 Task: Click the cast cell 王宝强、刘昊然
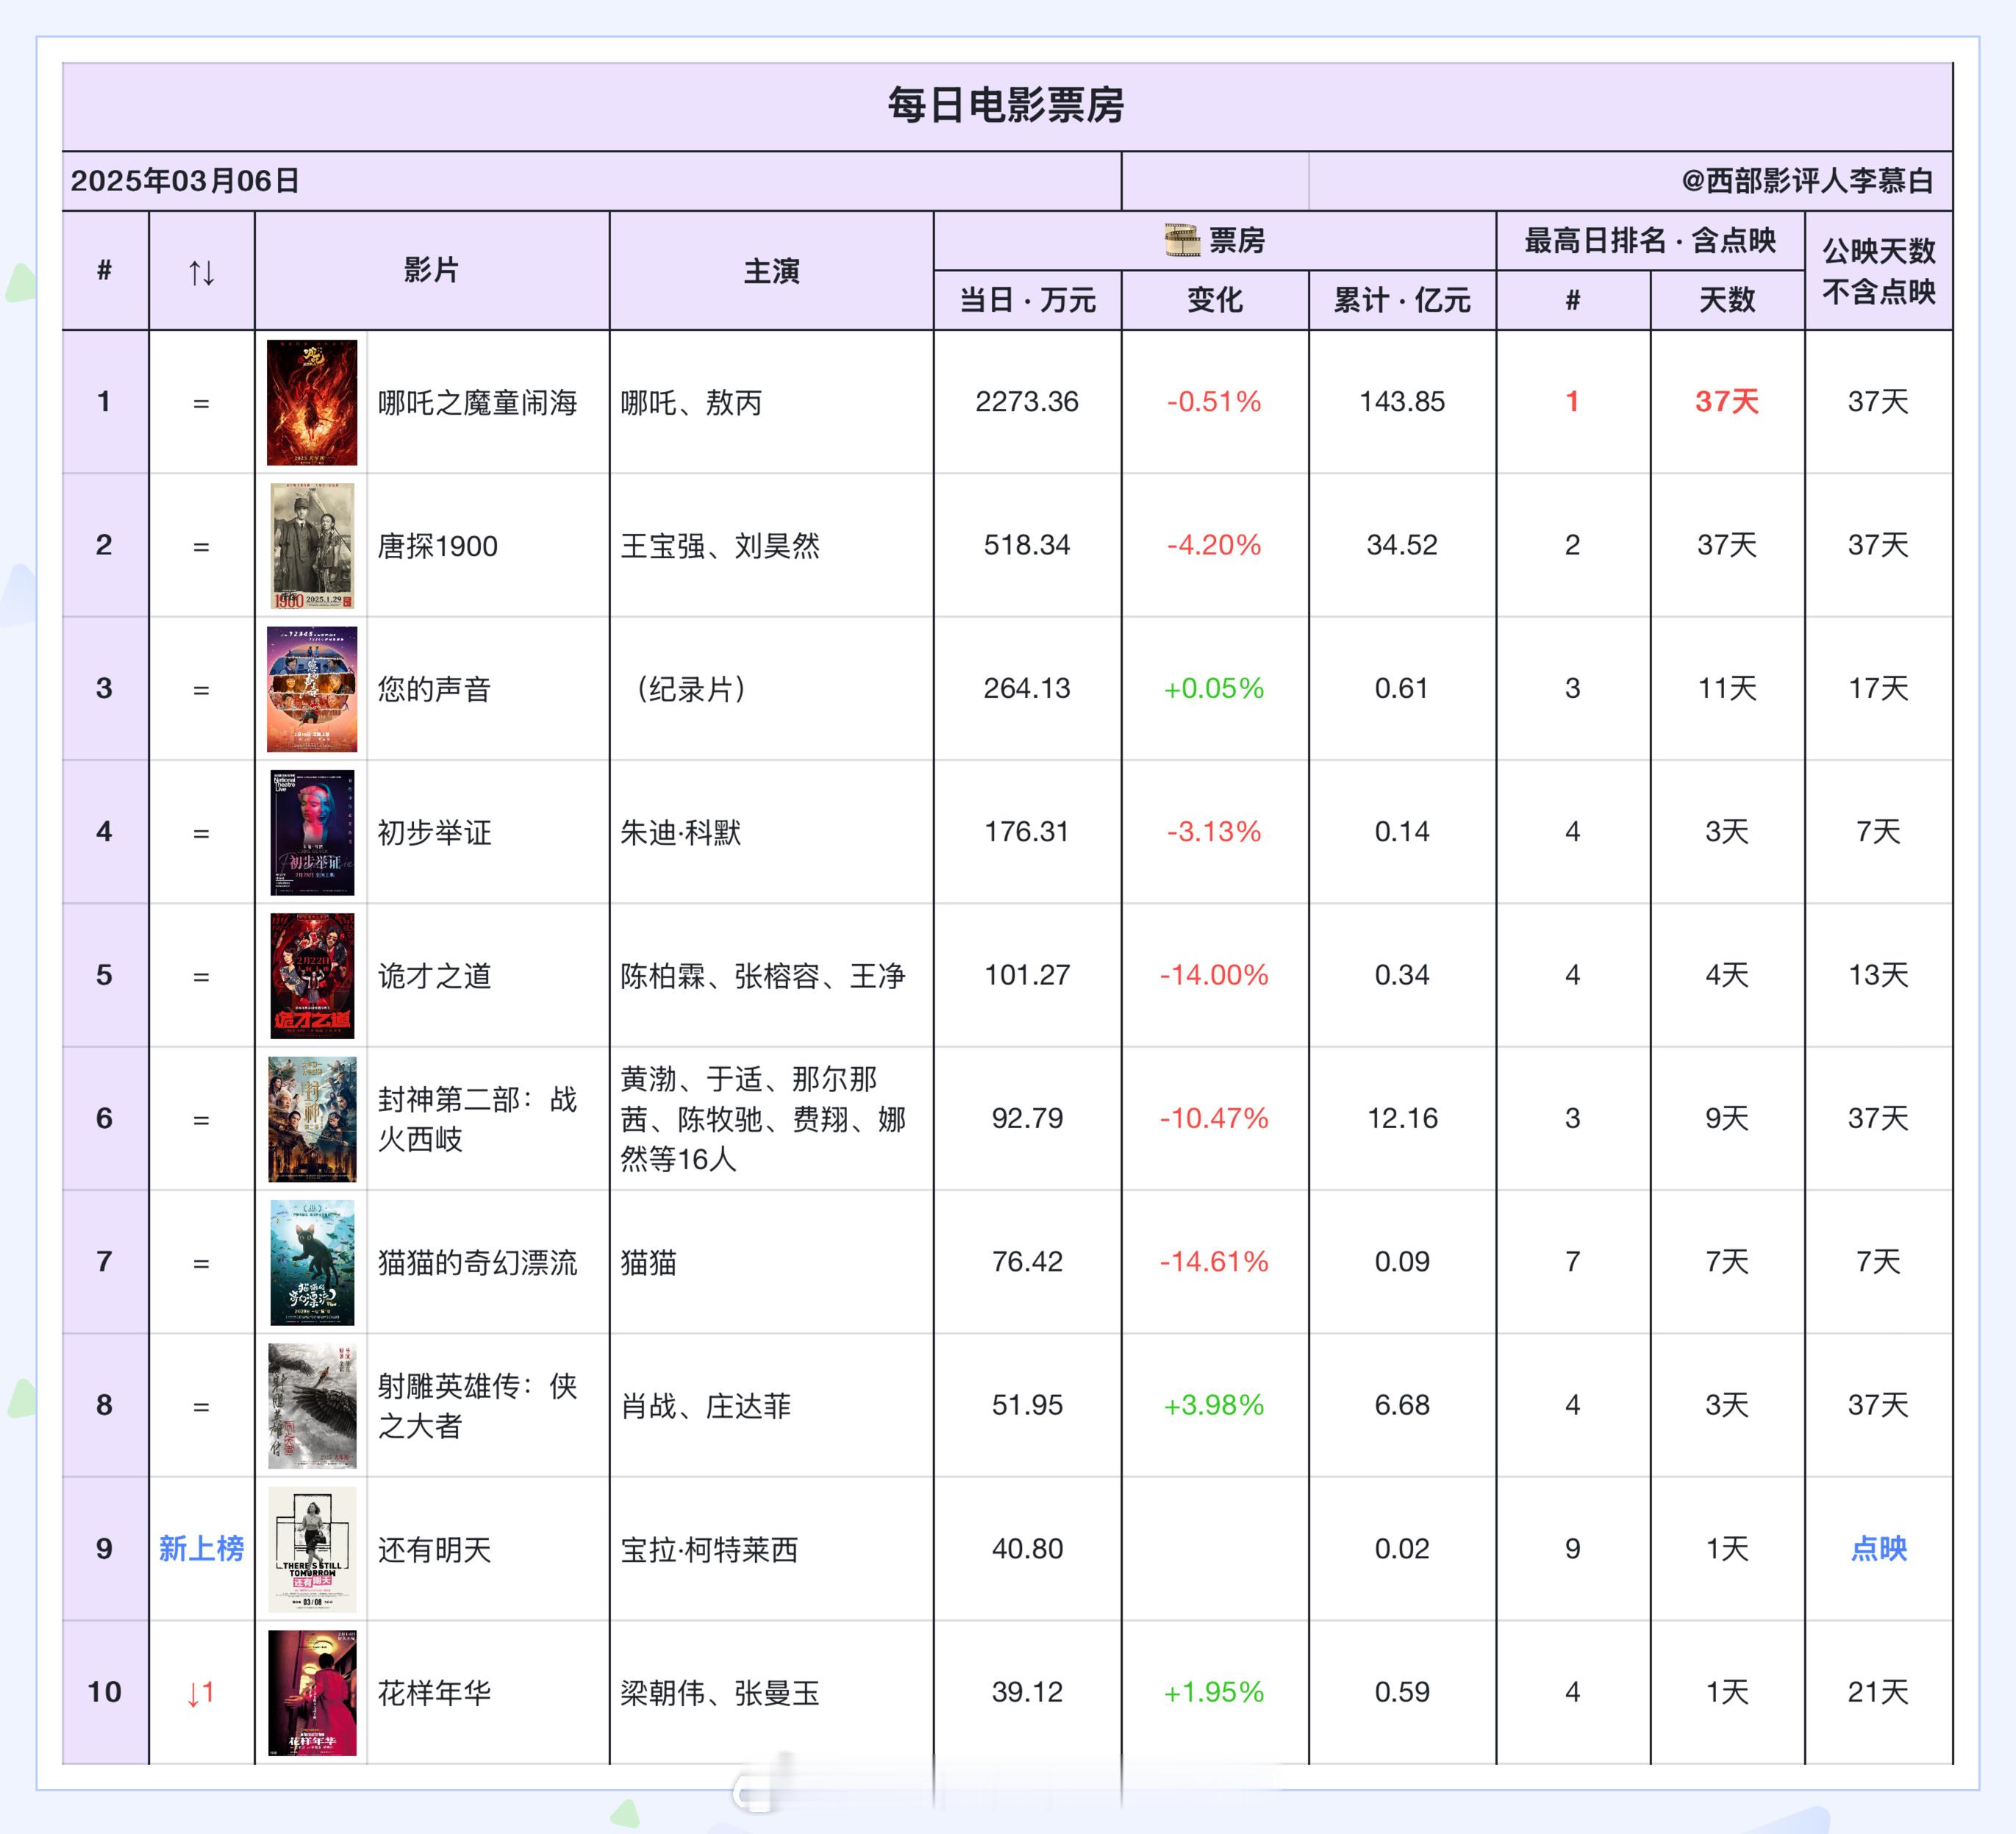coord(720,546)
